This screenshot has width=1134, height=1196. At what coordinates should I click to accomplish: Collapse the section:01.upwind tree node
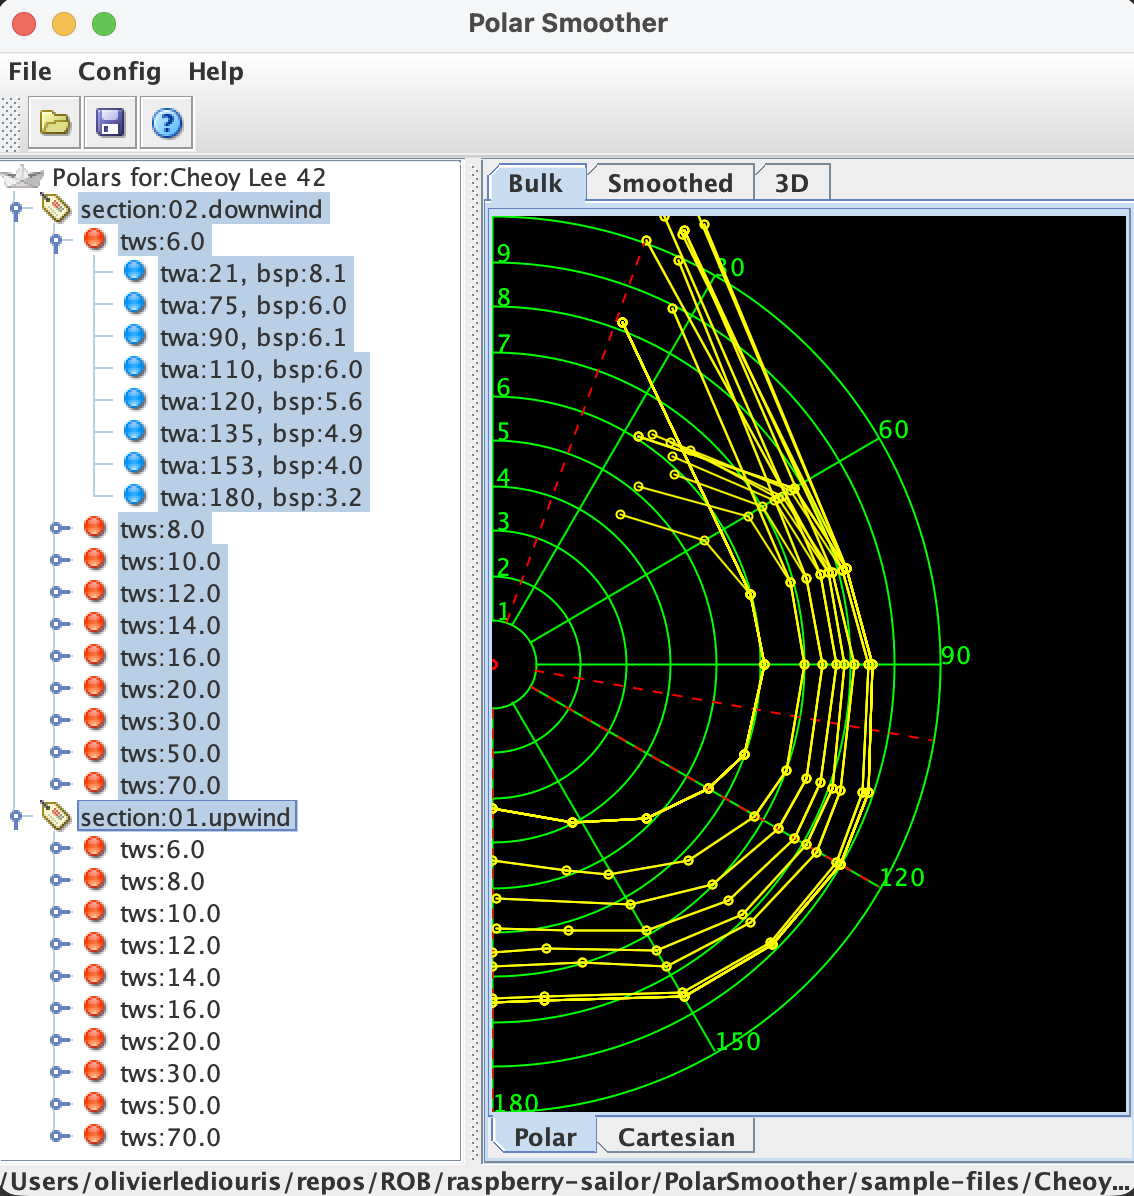point(16,818)
